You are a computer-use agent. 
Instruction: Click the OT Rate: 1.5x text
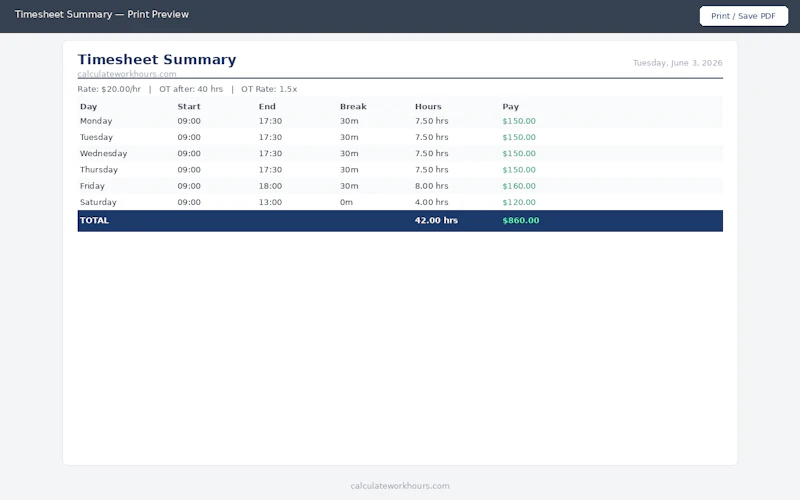point(269,89)
